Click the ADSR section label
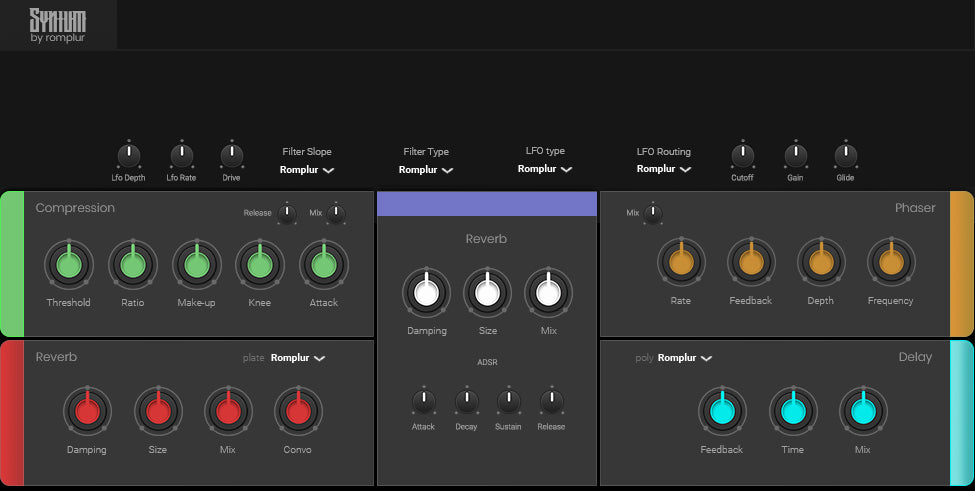This screenshot has width=975, height=491. point(487,362)
